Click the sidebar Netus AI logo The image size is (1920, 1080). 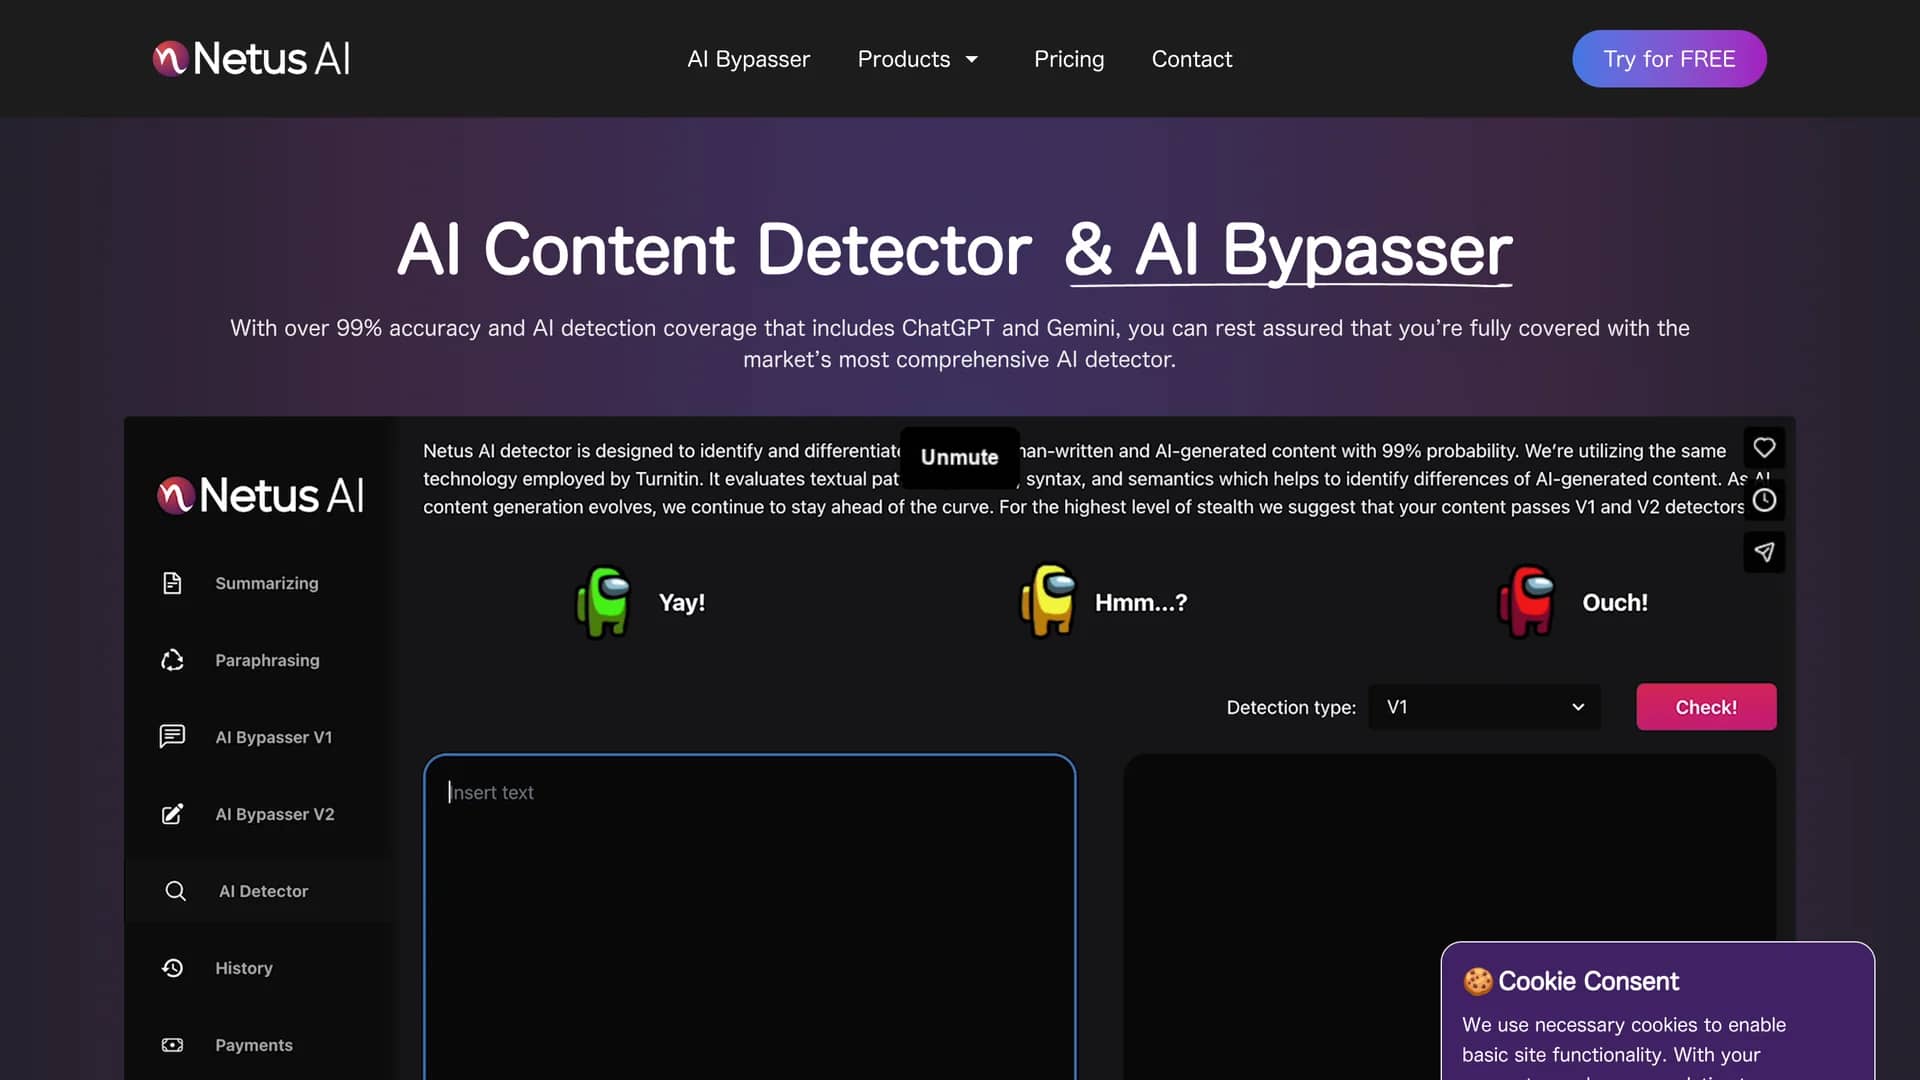260,495
